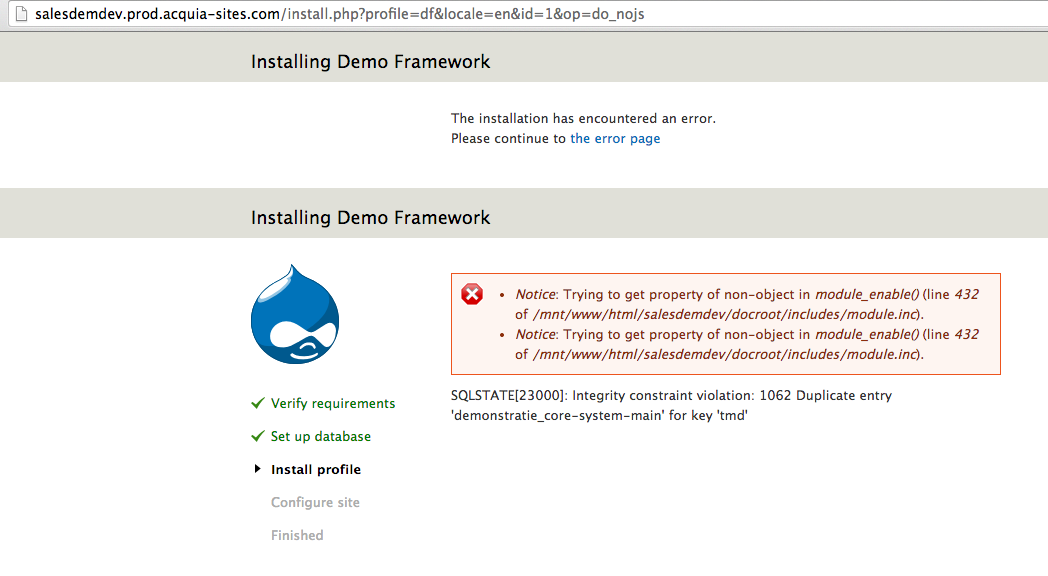Viewport: 1048px width, 576px height.
Task: Click the checkmark beside Set up database
Action: tap(258, 437)
